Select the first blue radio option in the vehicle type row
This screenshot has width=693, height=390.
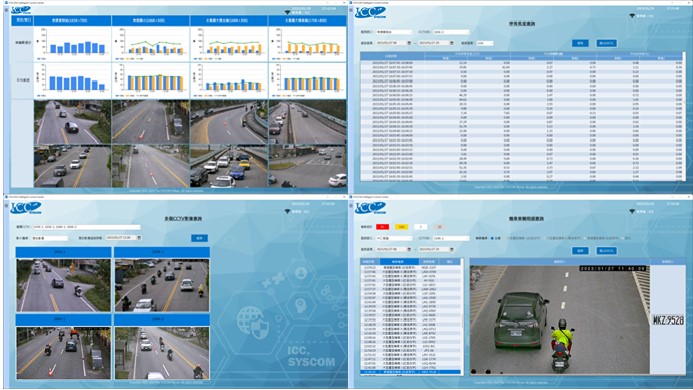click(492, 238)
